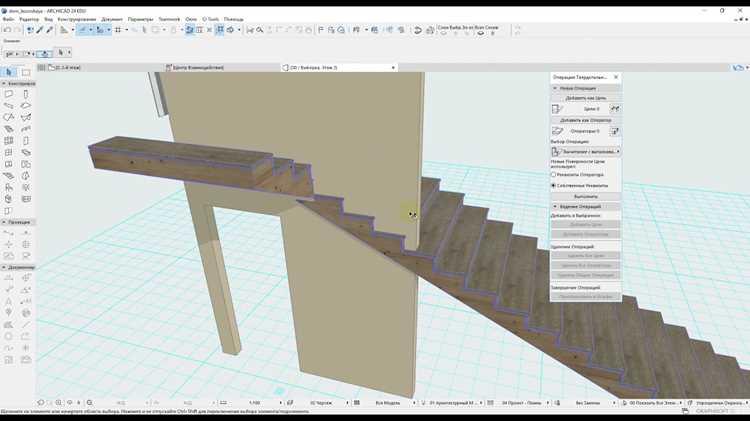Select the Marquee tool beside the Arrow
This screenshot has height=421, width=750.
tap(26, 72)
